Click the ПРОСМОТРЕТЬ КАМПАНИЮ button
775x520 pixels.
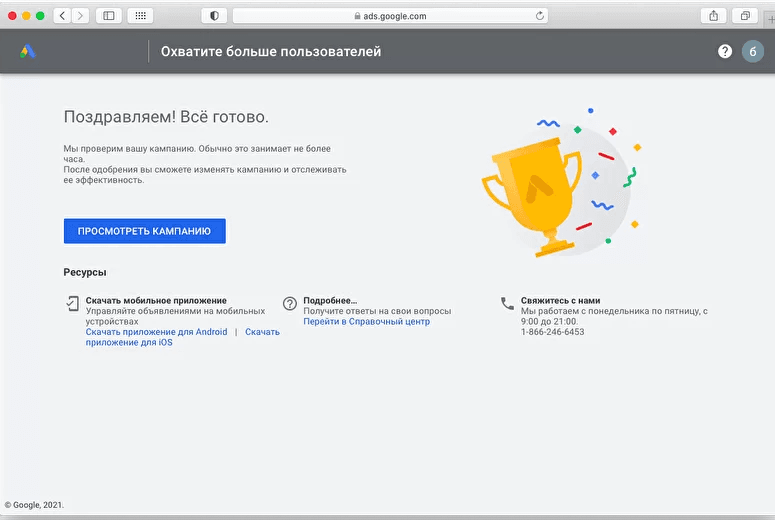(x=145, y=231)
